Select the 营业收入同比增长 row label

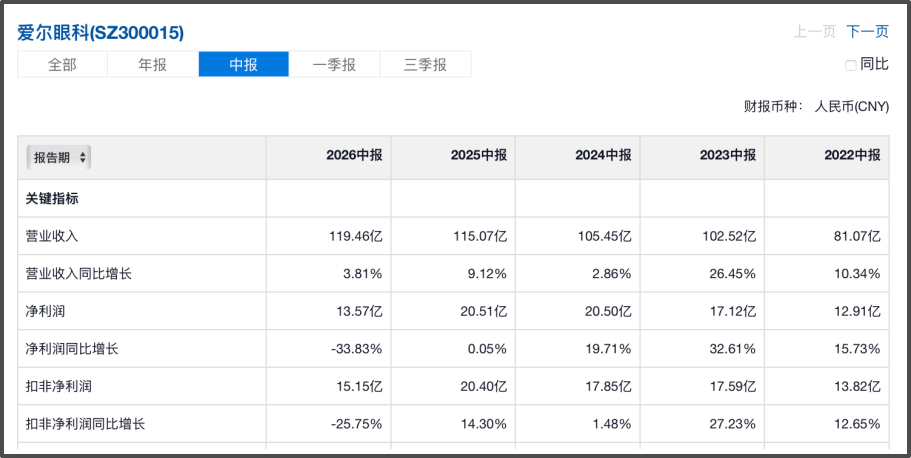tap(79, 274)
